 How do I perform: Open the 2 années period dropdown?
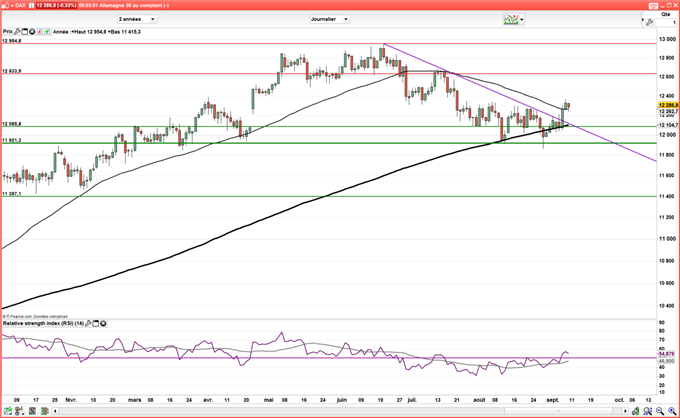tap(137, 19)
